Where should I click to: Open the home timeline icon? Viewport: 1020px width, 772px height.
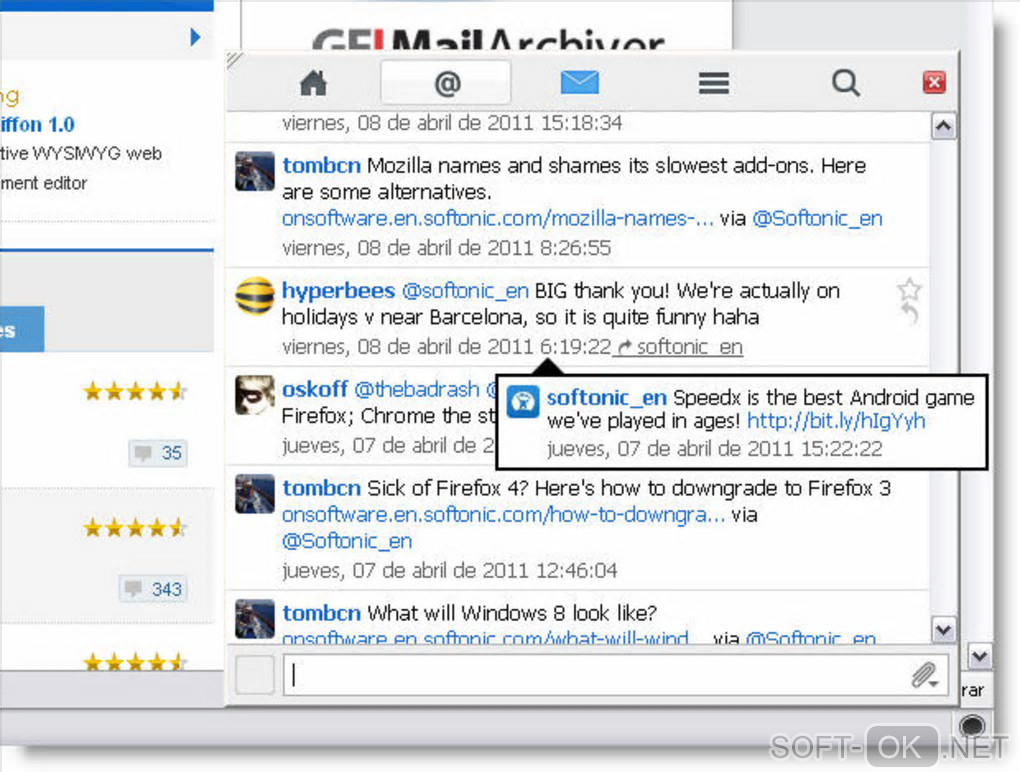click(x=313, y=83)
